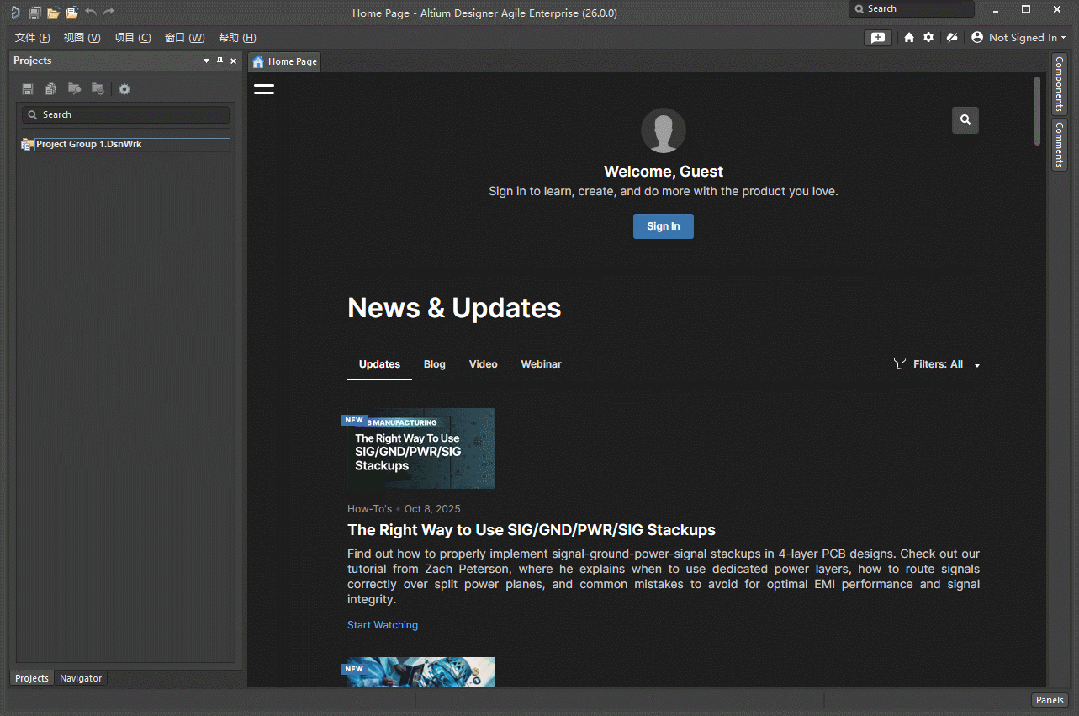This screenshot has height=716, width=1079.
Task: Click the How-To's · Oct 8, 2025 text
Action: pyautogui.click(x=404, y=509)
